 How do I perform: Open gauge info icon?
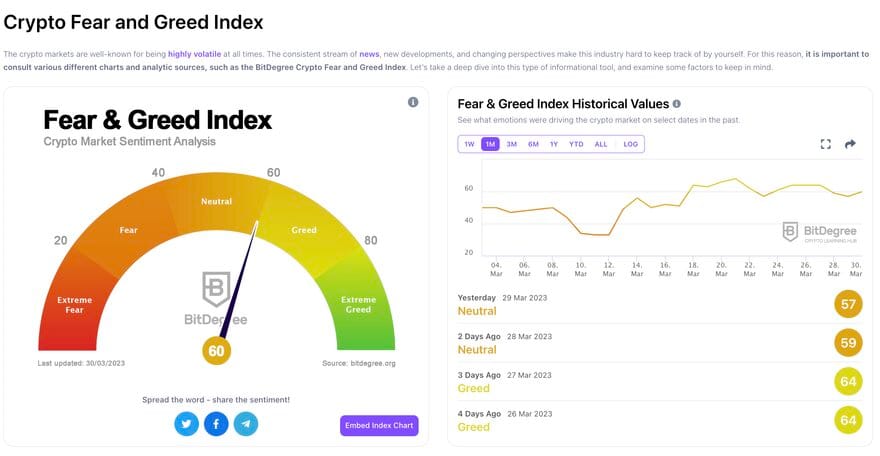[x=413, y=102]
